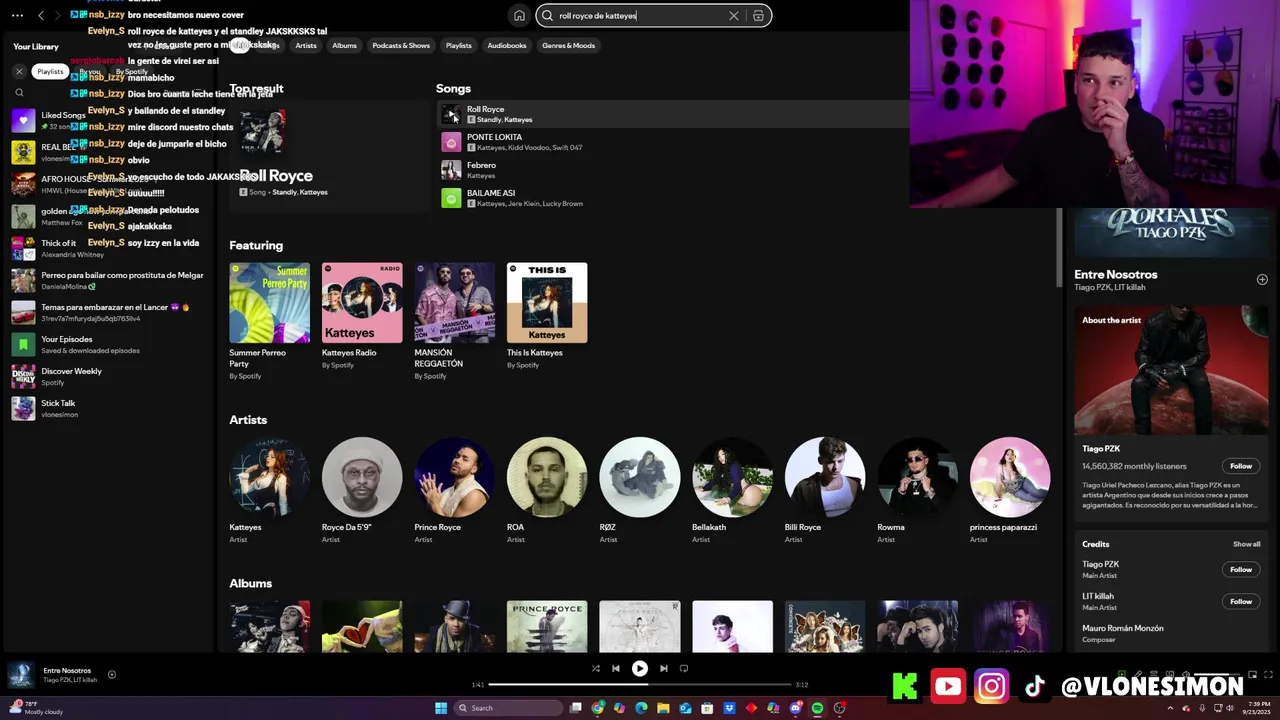Image resolution: width=1280 pixels, height=720 pixels.
Task: Open the Tiago PZK artist name in About section
Action: [x=1101, y=449]
